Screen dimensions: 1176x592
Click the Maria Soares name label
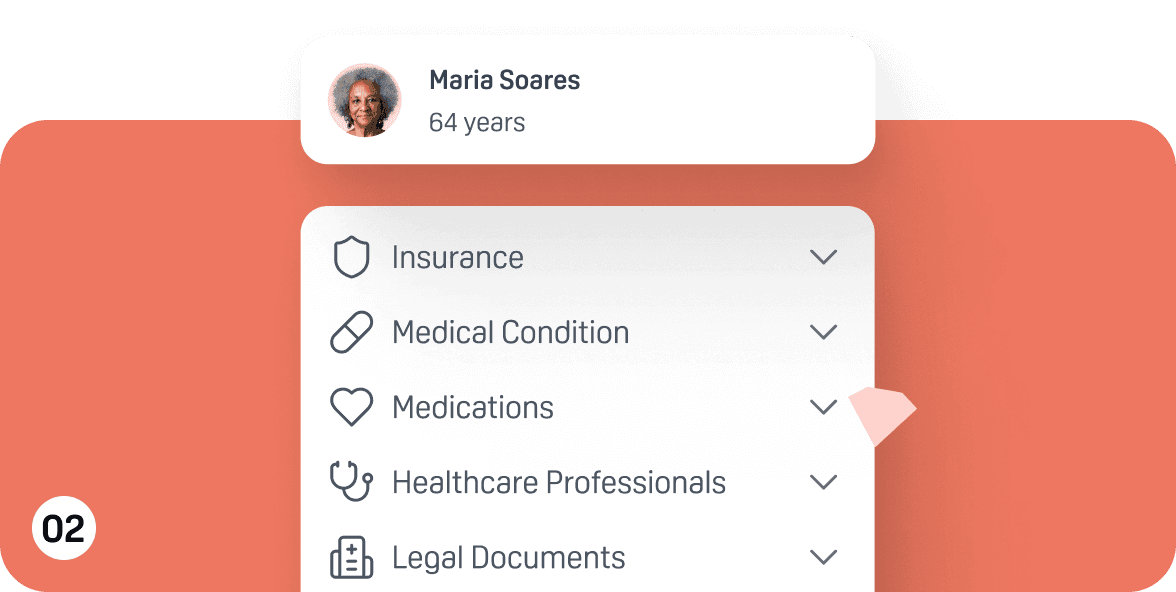pyautogui.click(x=504, y=80)
